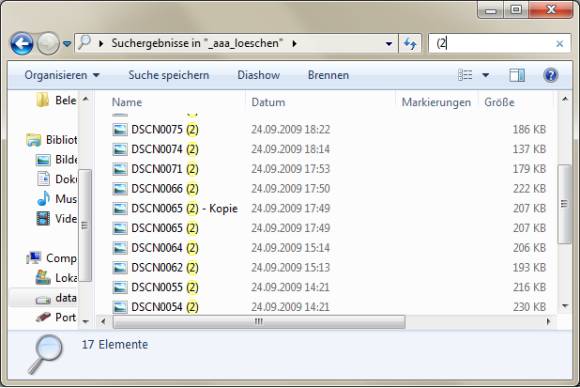Viewport: 580px width, 388px height.
Task: Clear the search box with X
Action: point(560,44)
